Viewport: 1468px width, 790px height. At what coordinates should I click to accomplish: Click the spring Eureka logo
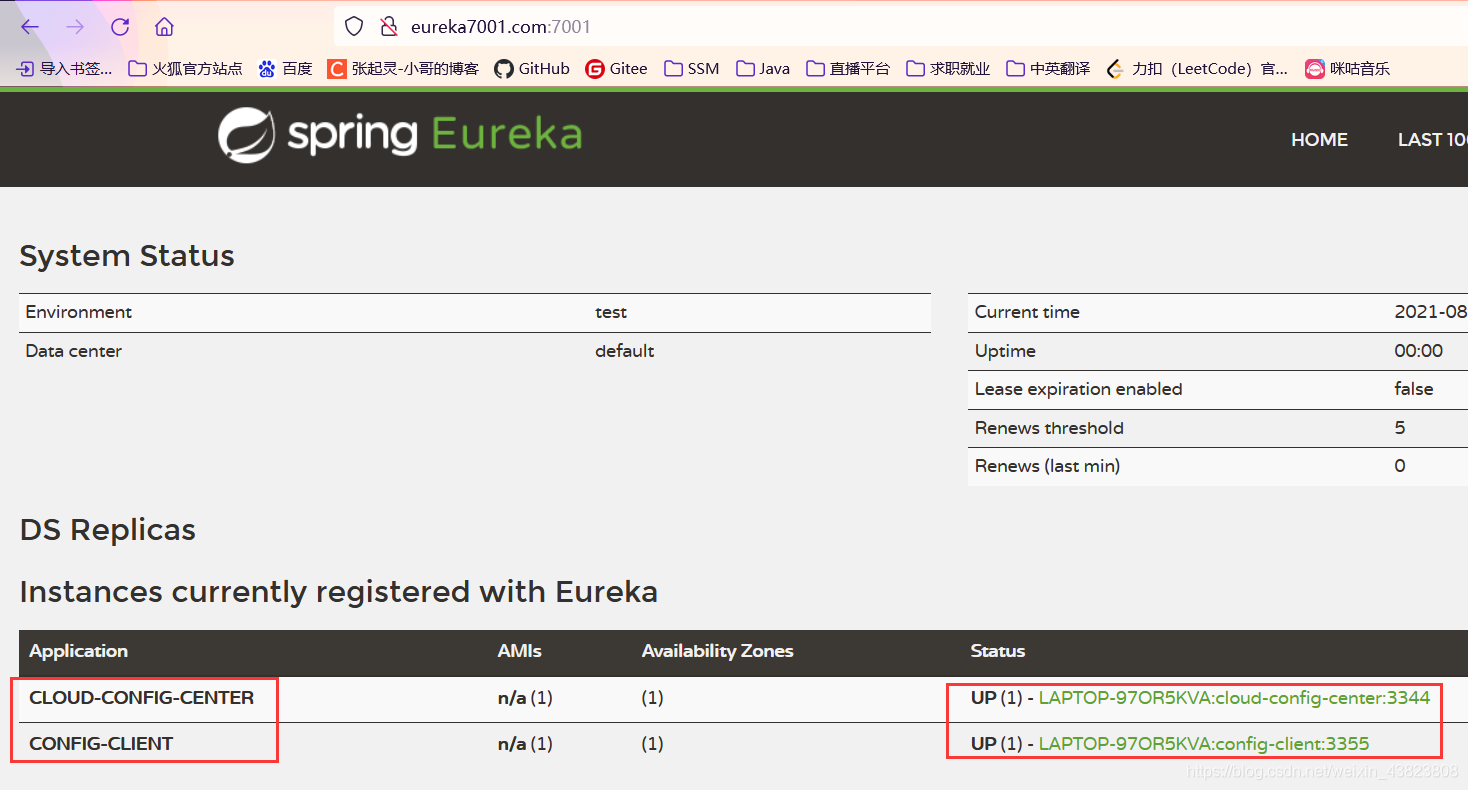[x=400, y=136]
